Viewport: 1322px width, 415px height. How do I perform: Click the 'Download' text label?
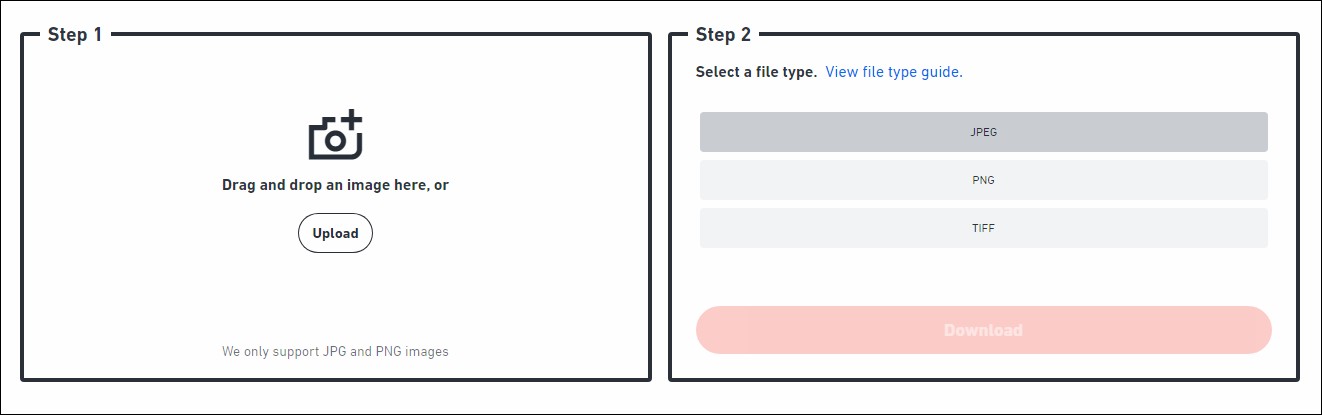point(983,330)
